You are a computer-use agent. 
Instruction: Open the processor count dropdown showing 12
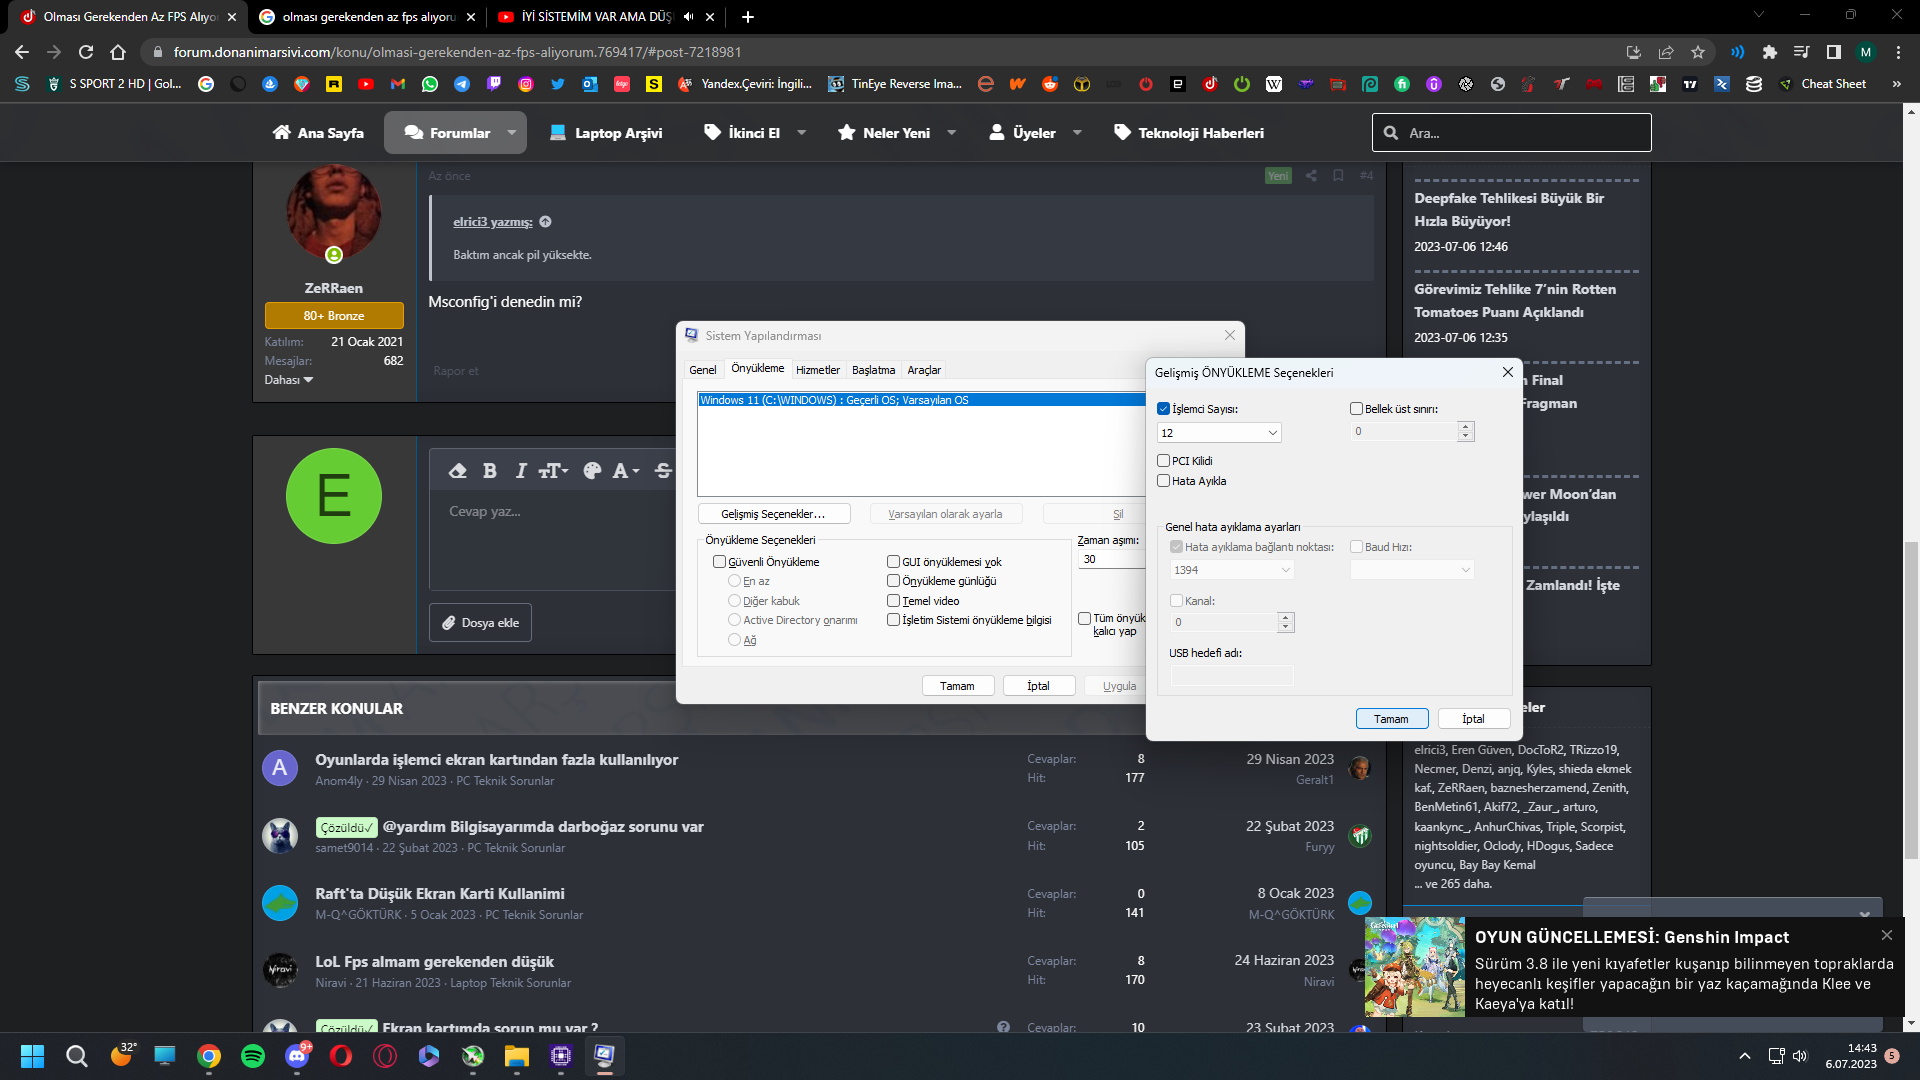(x=1219, y=433)
